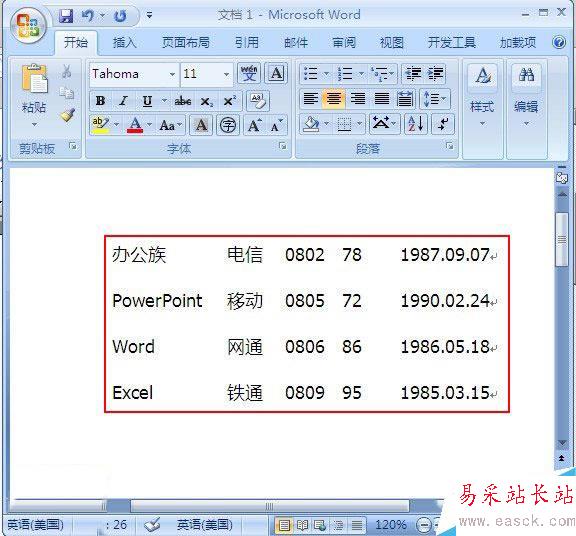Switch to the 开始 tab
Image resolution: width=576 pixels, height=536 pixels.
[x=76, y=43]
